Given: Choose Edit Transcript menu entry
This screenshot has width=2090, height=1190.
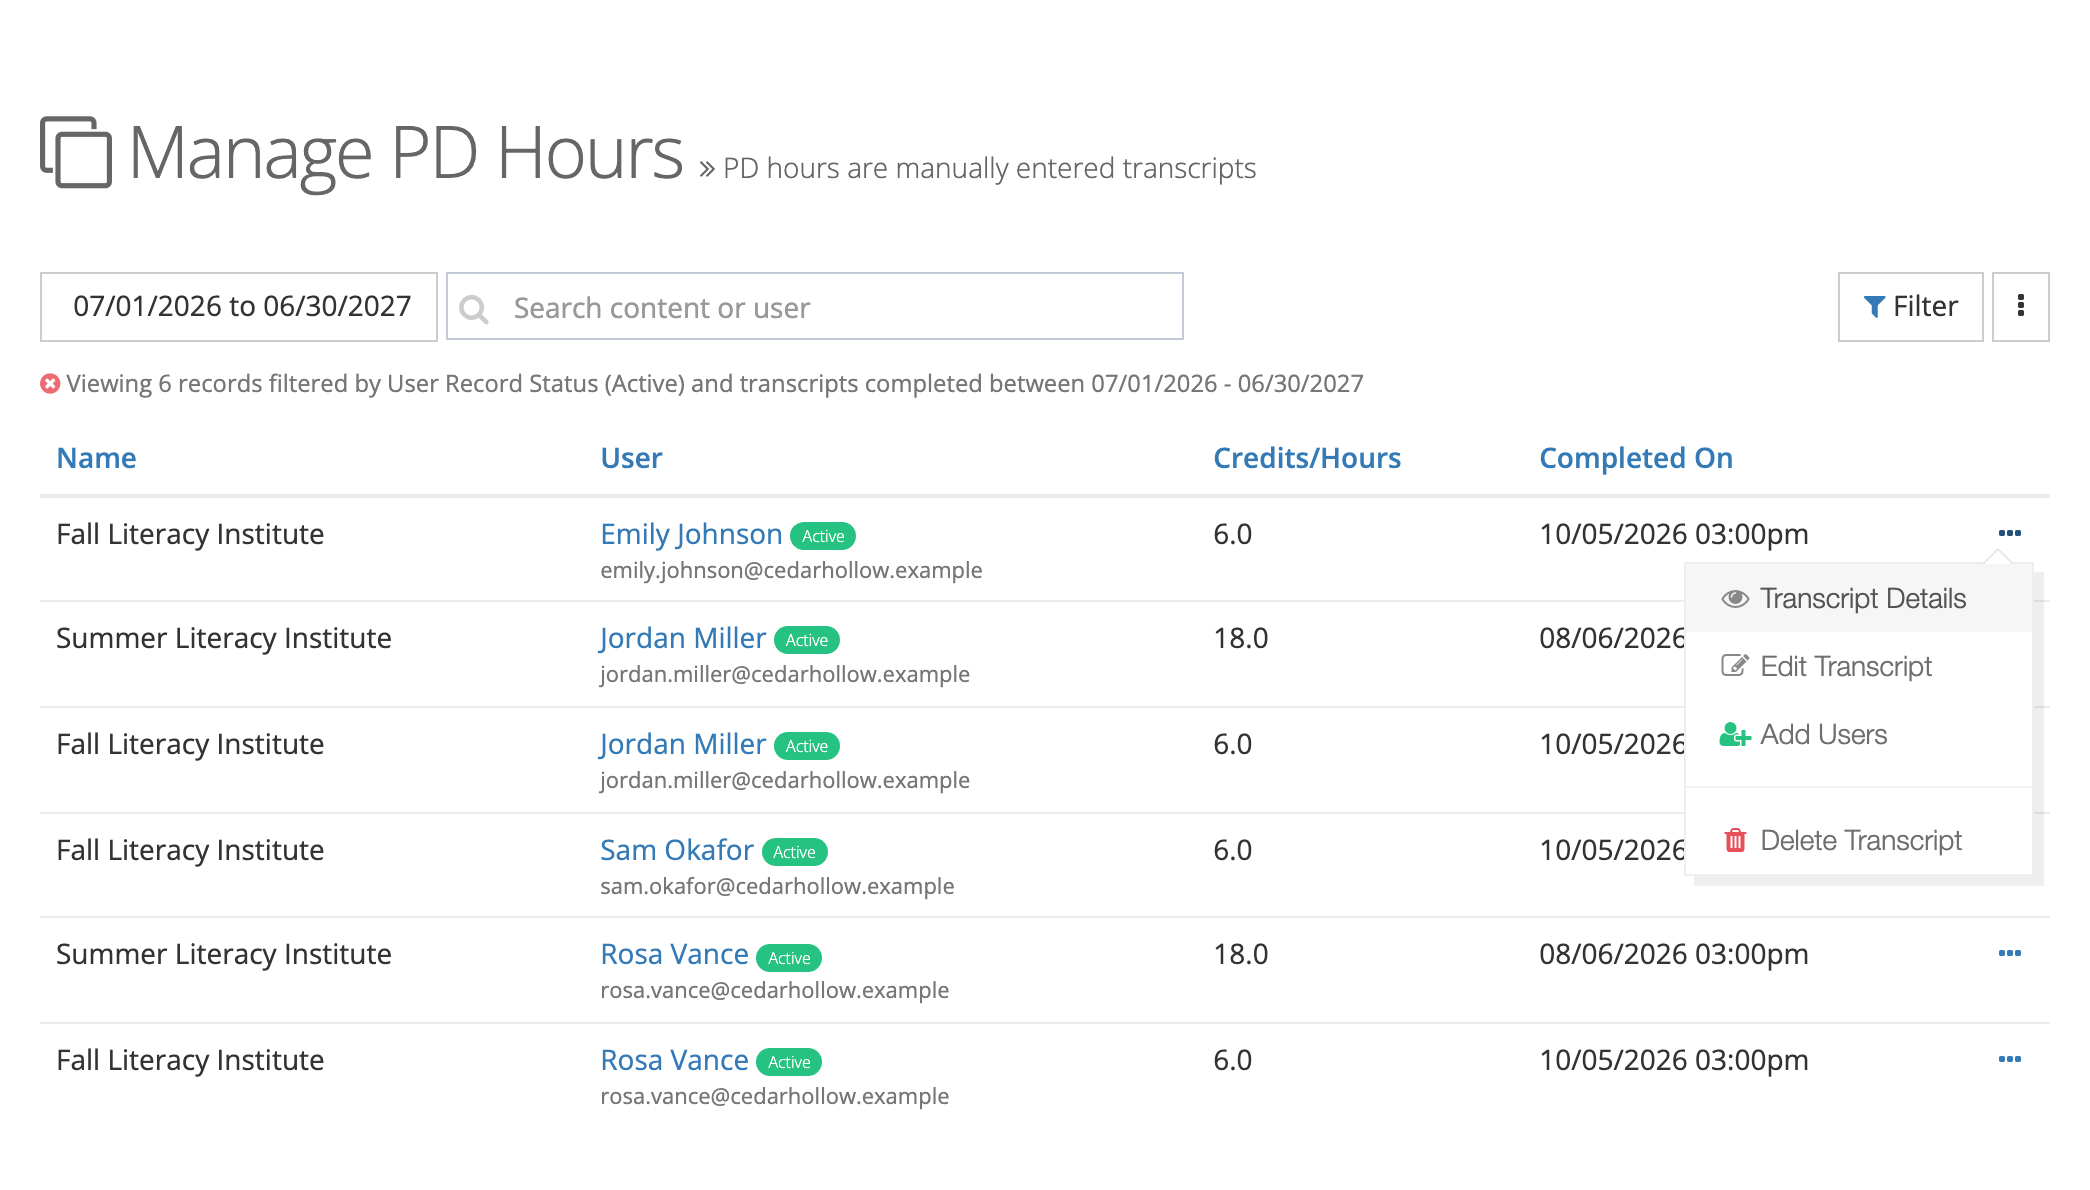Looking at the screenshot, I should click(1859, 667).
